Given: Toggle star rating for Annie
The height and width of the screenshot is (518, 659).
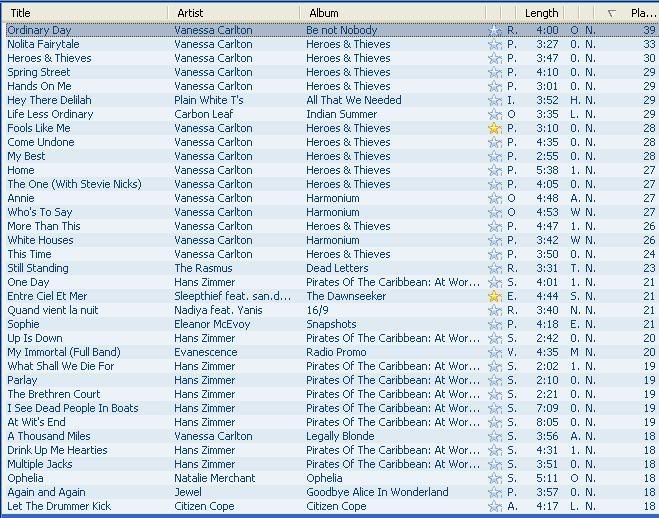Looking at the screenshot, I should pos(495,198).
